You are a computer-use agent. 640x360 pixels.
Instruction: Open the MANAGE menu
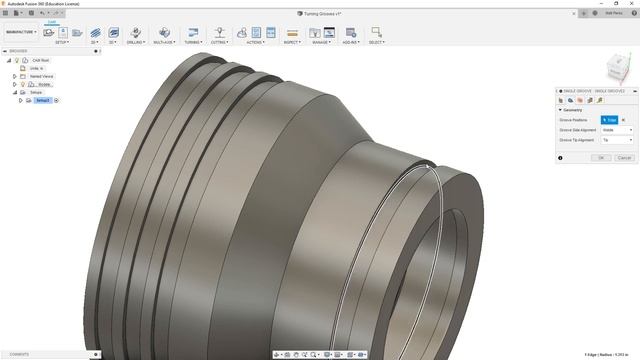tap(321, 42)
